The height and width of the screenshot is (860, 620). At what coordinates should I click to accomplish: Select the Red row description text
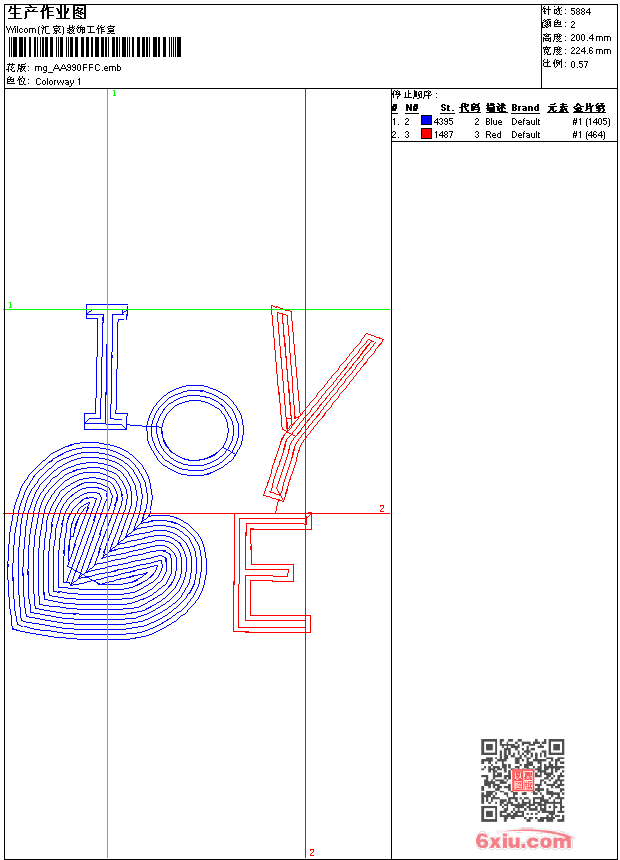493,134
